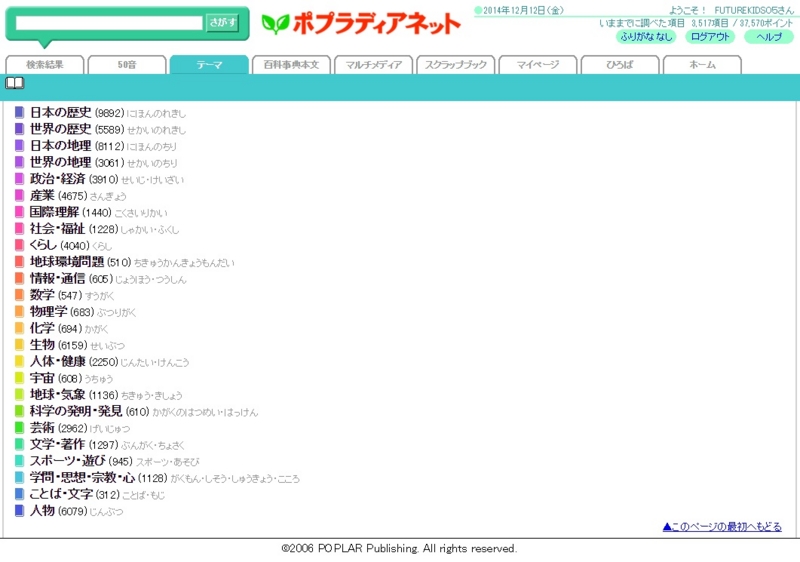The image size is (800, 562).
Task: Open the ヘルプ button
Action: (769, 37)
